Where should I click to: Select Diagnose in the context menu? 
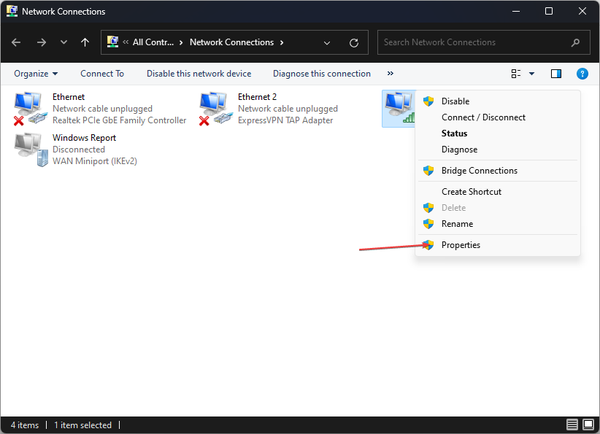click(498, 150)
